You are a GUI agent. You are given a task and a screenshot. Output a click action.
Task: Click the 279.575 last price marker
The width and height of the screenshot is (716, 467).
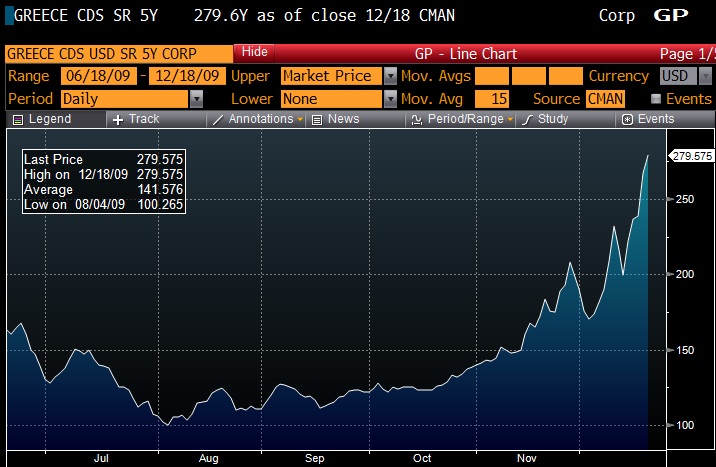pos(692,156)
